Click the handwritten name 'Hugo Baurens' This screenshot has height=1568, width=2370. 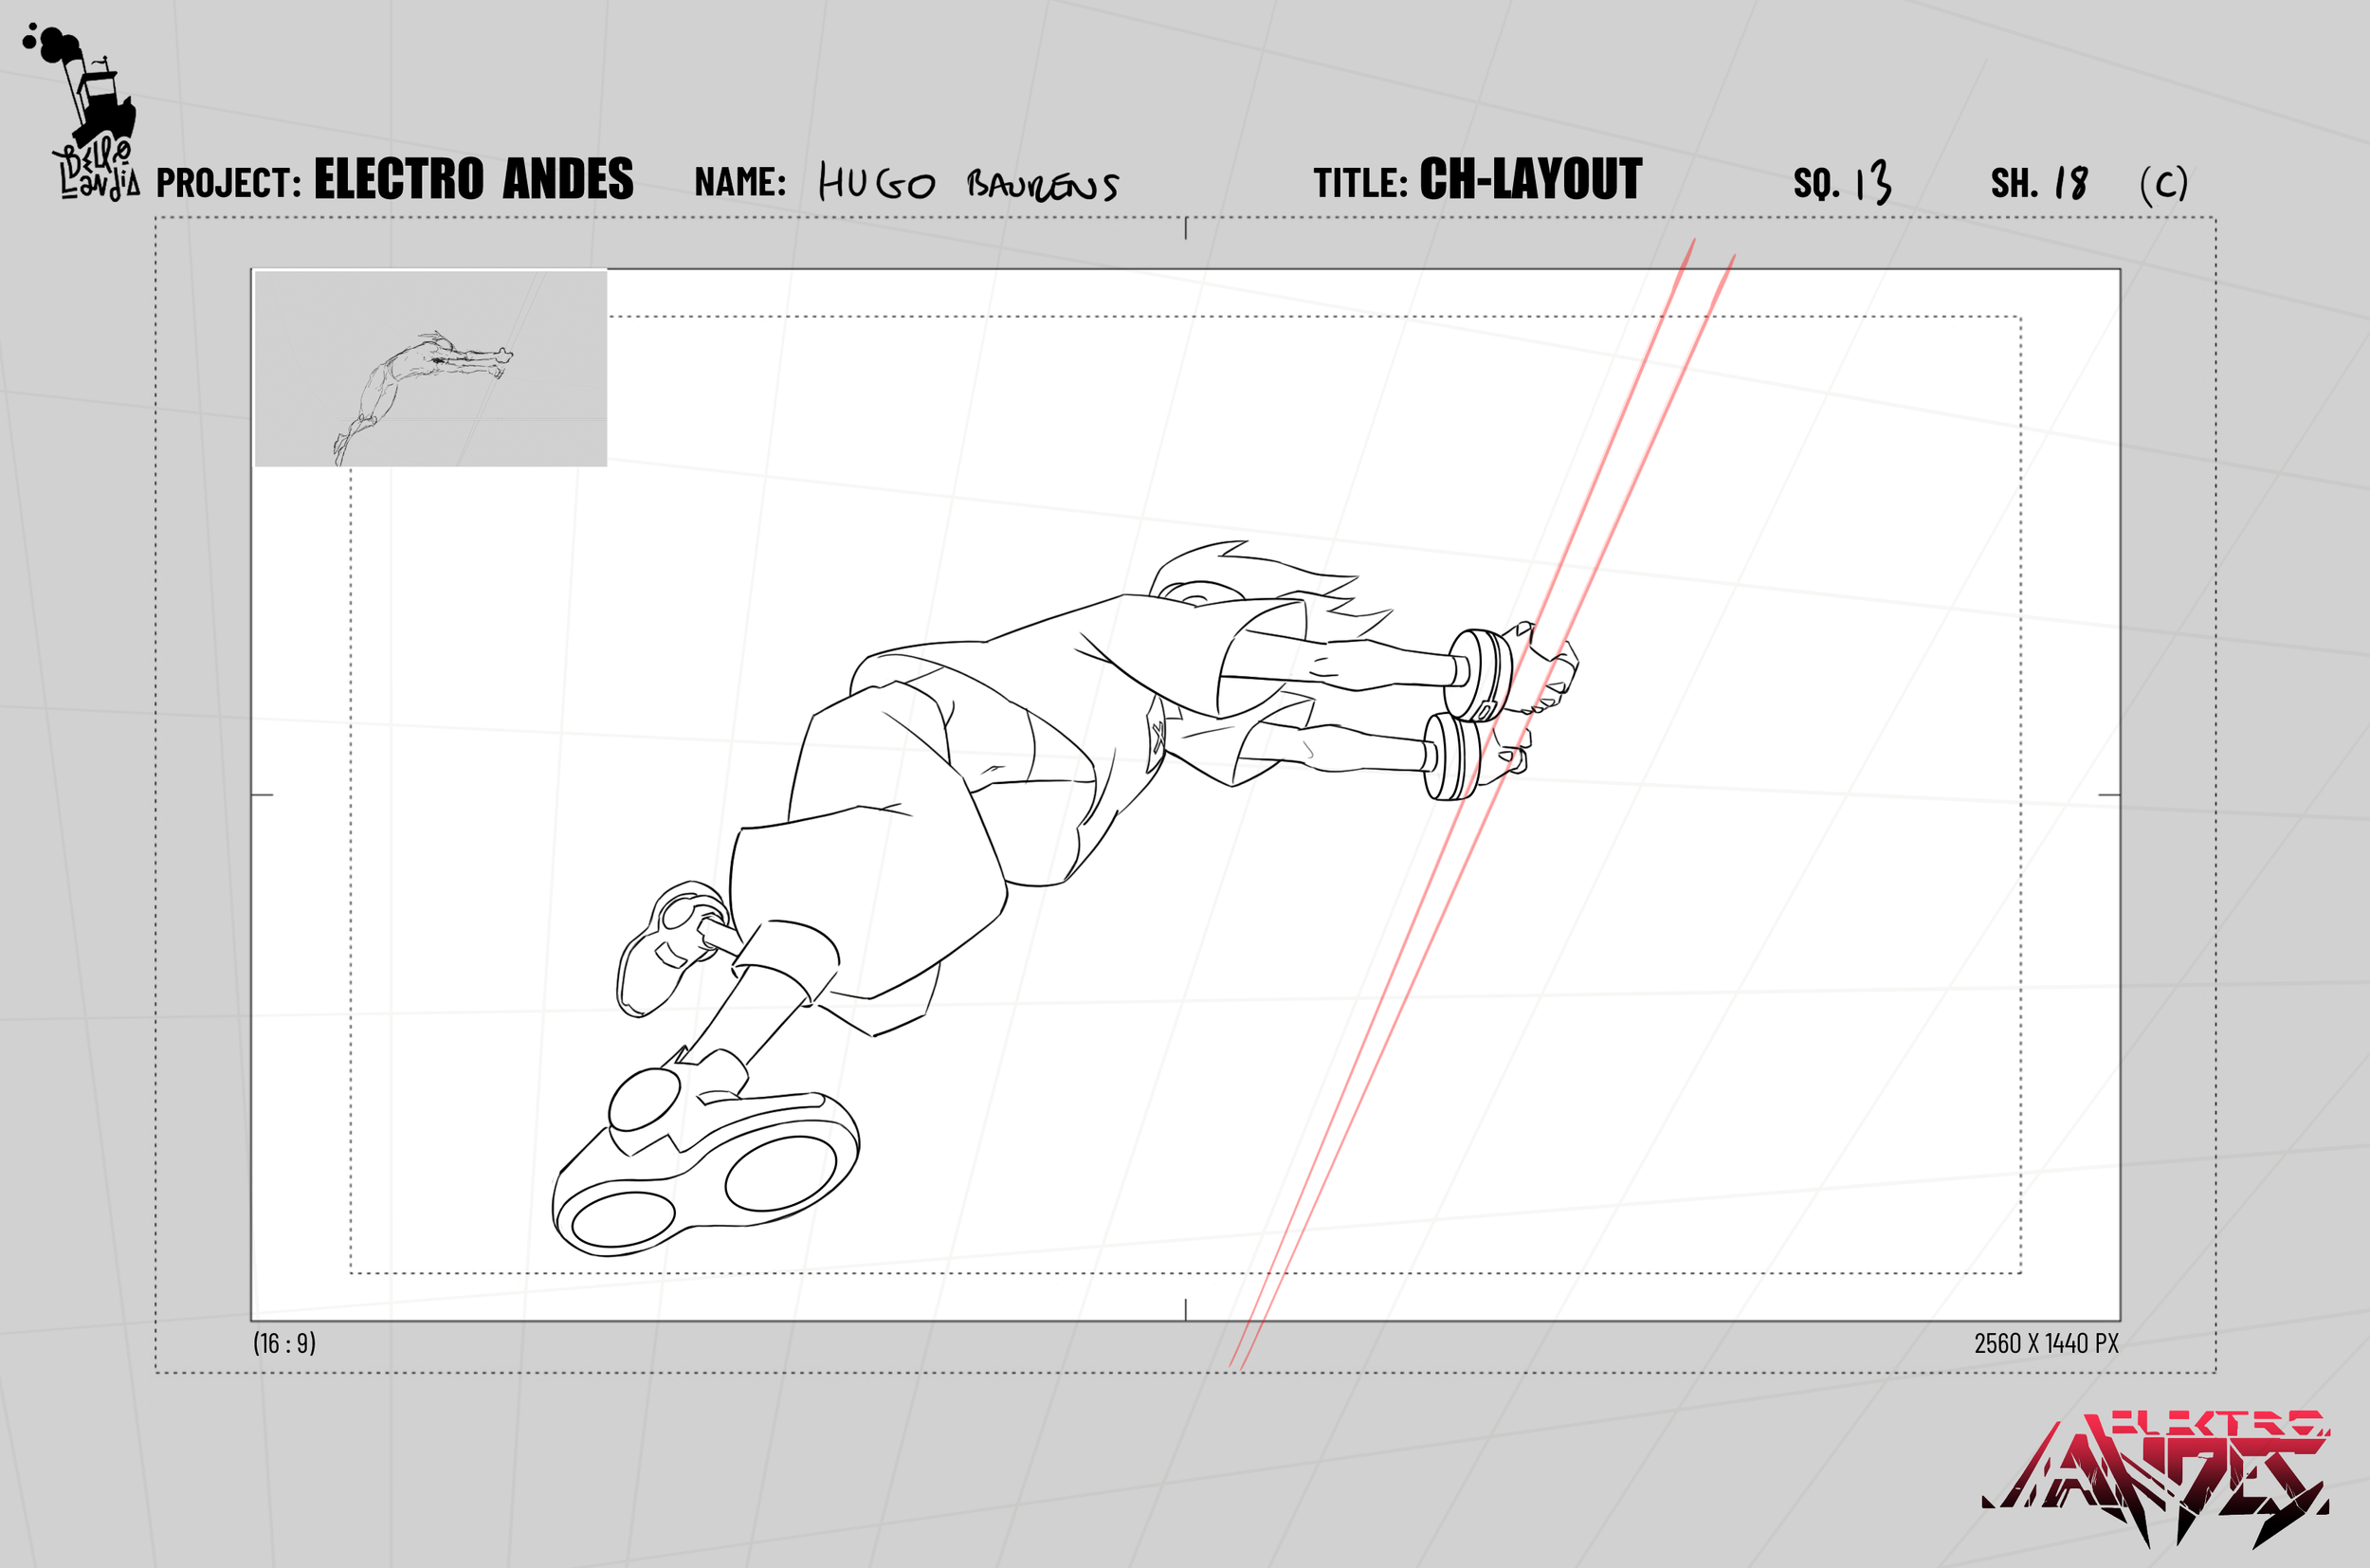968,183
